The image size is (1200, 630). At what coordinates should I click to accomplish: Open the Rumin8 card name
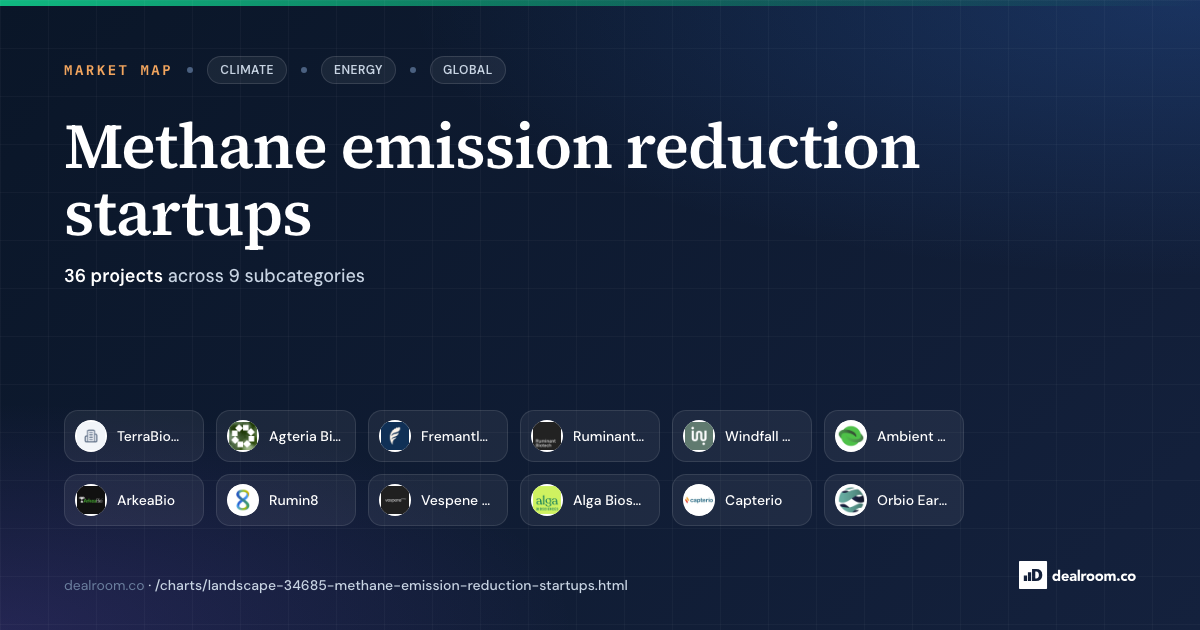[x=294, y=500]
